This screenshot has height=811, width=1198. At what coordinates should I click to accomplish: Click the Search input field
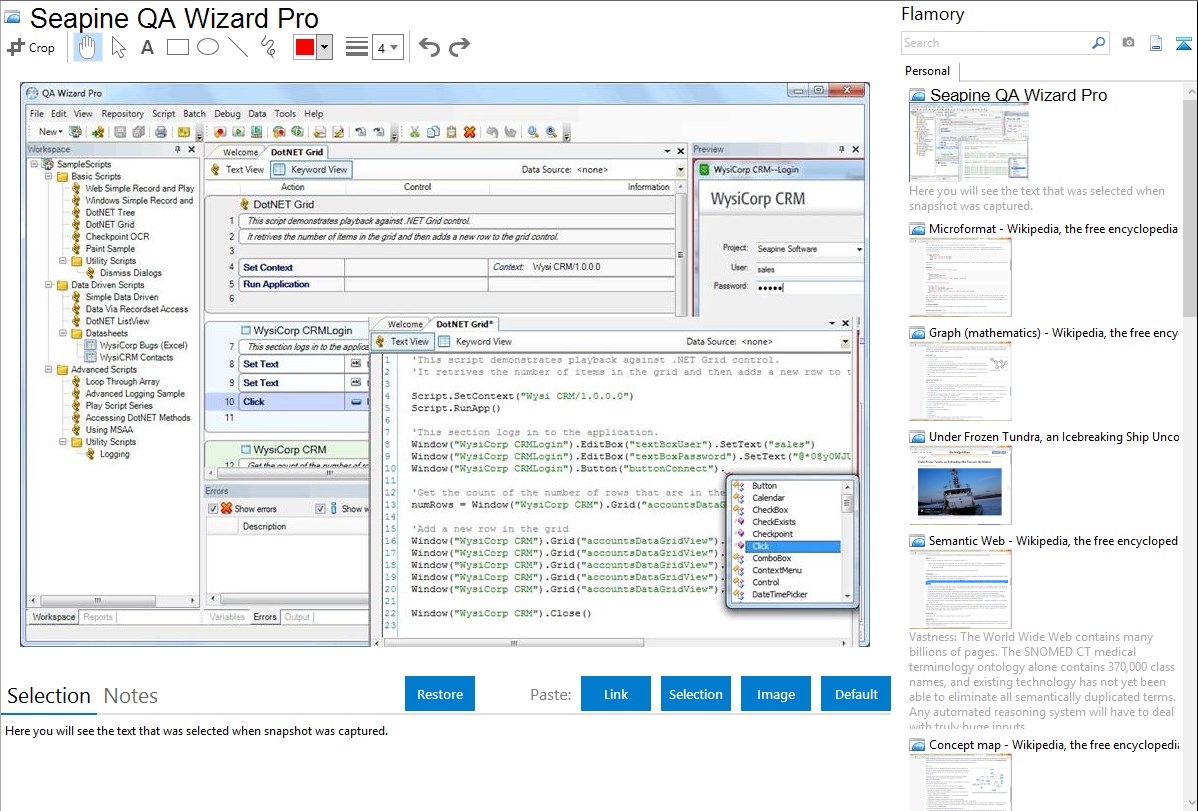point(995,43)
